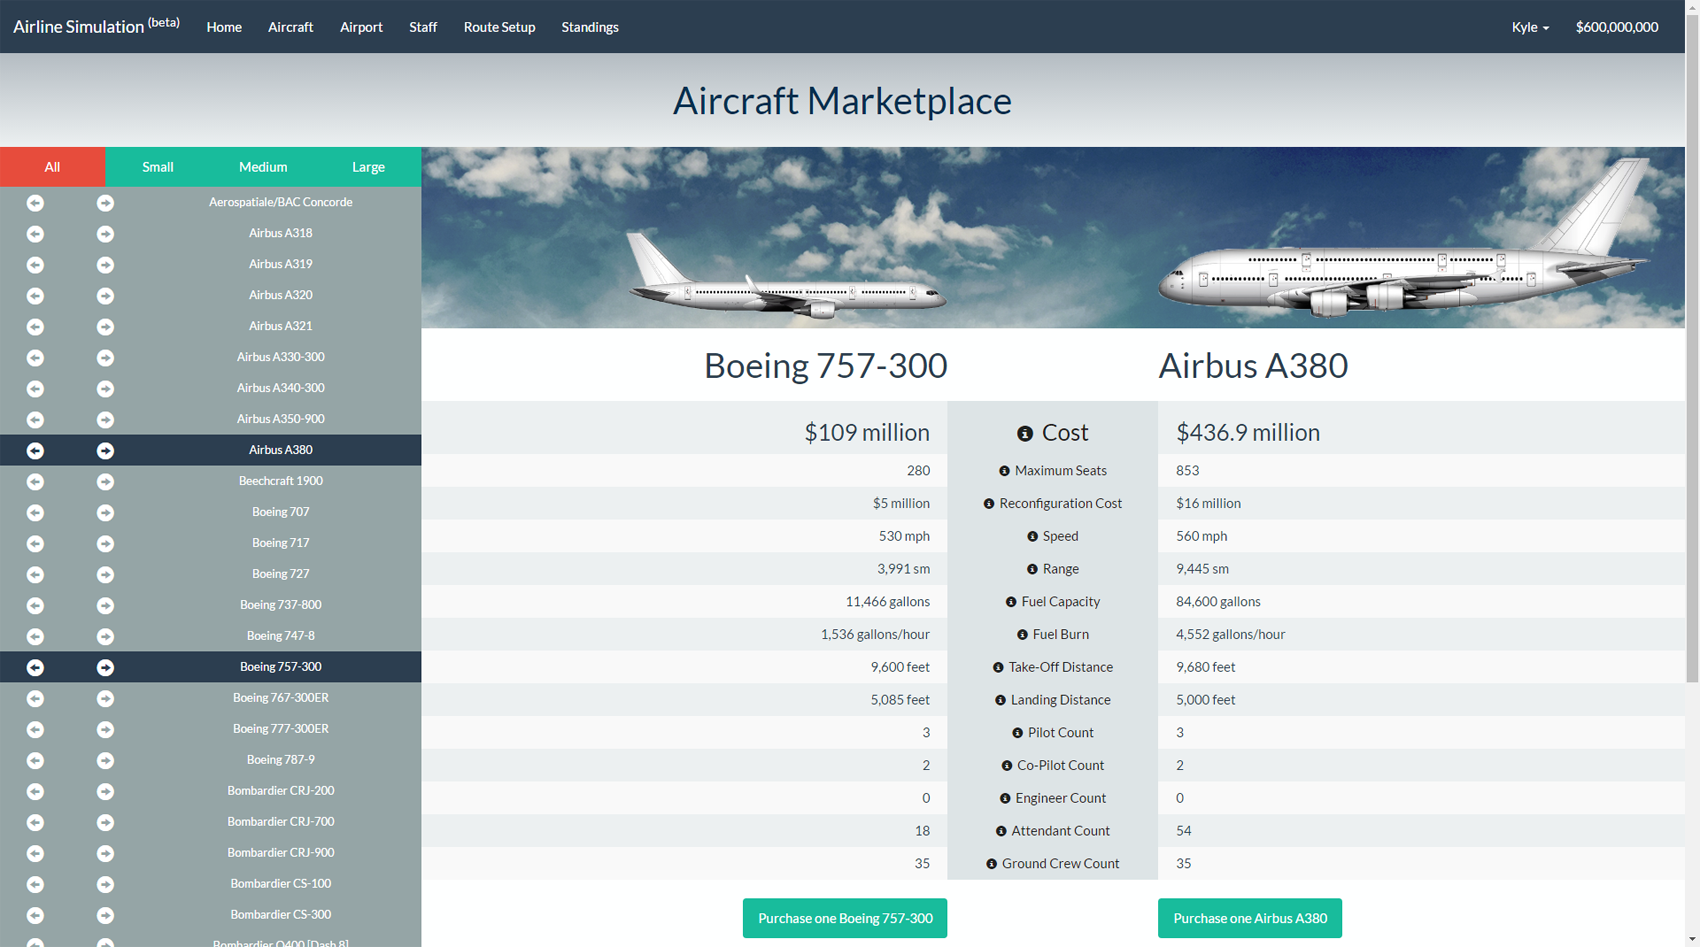This screenshot has width=1700, height=947.
Task: Click right arrow for Airbus A350-900
Action: click(x=105, y=420)
